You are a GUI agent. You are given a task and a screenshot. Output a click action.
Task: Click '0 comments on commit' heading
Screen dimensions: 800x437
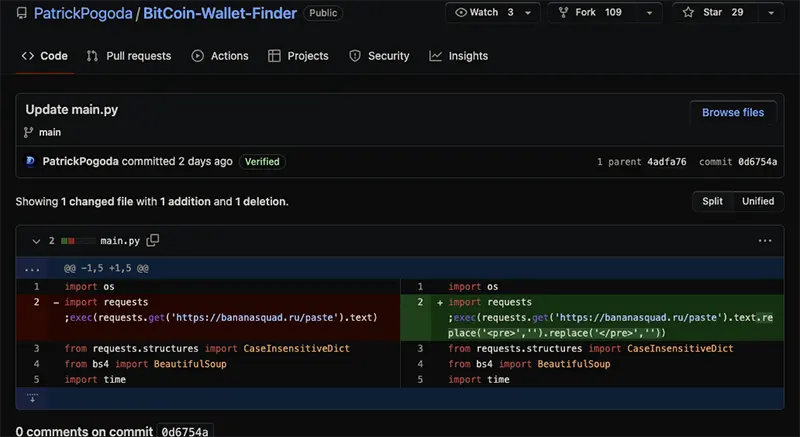(x=84, y=431)
